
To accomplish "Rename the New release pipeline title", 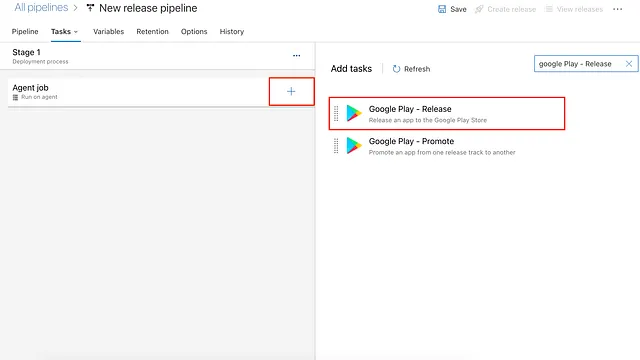I will [148, 8].
